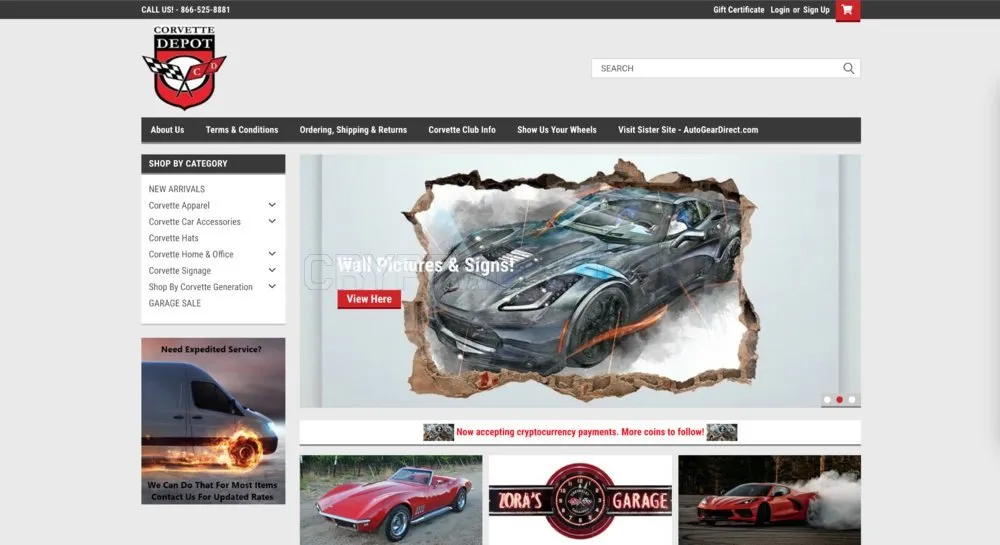Image resolution: width=1000 pixels, height=545 pixels.
Task: Click the Zora's Garage neon sign thumbnail
Action: tap(580, 500)
